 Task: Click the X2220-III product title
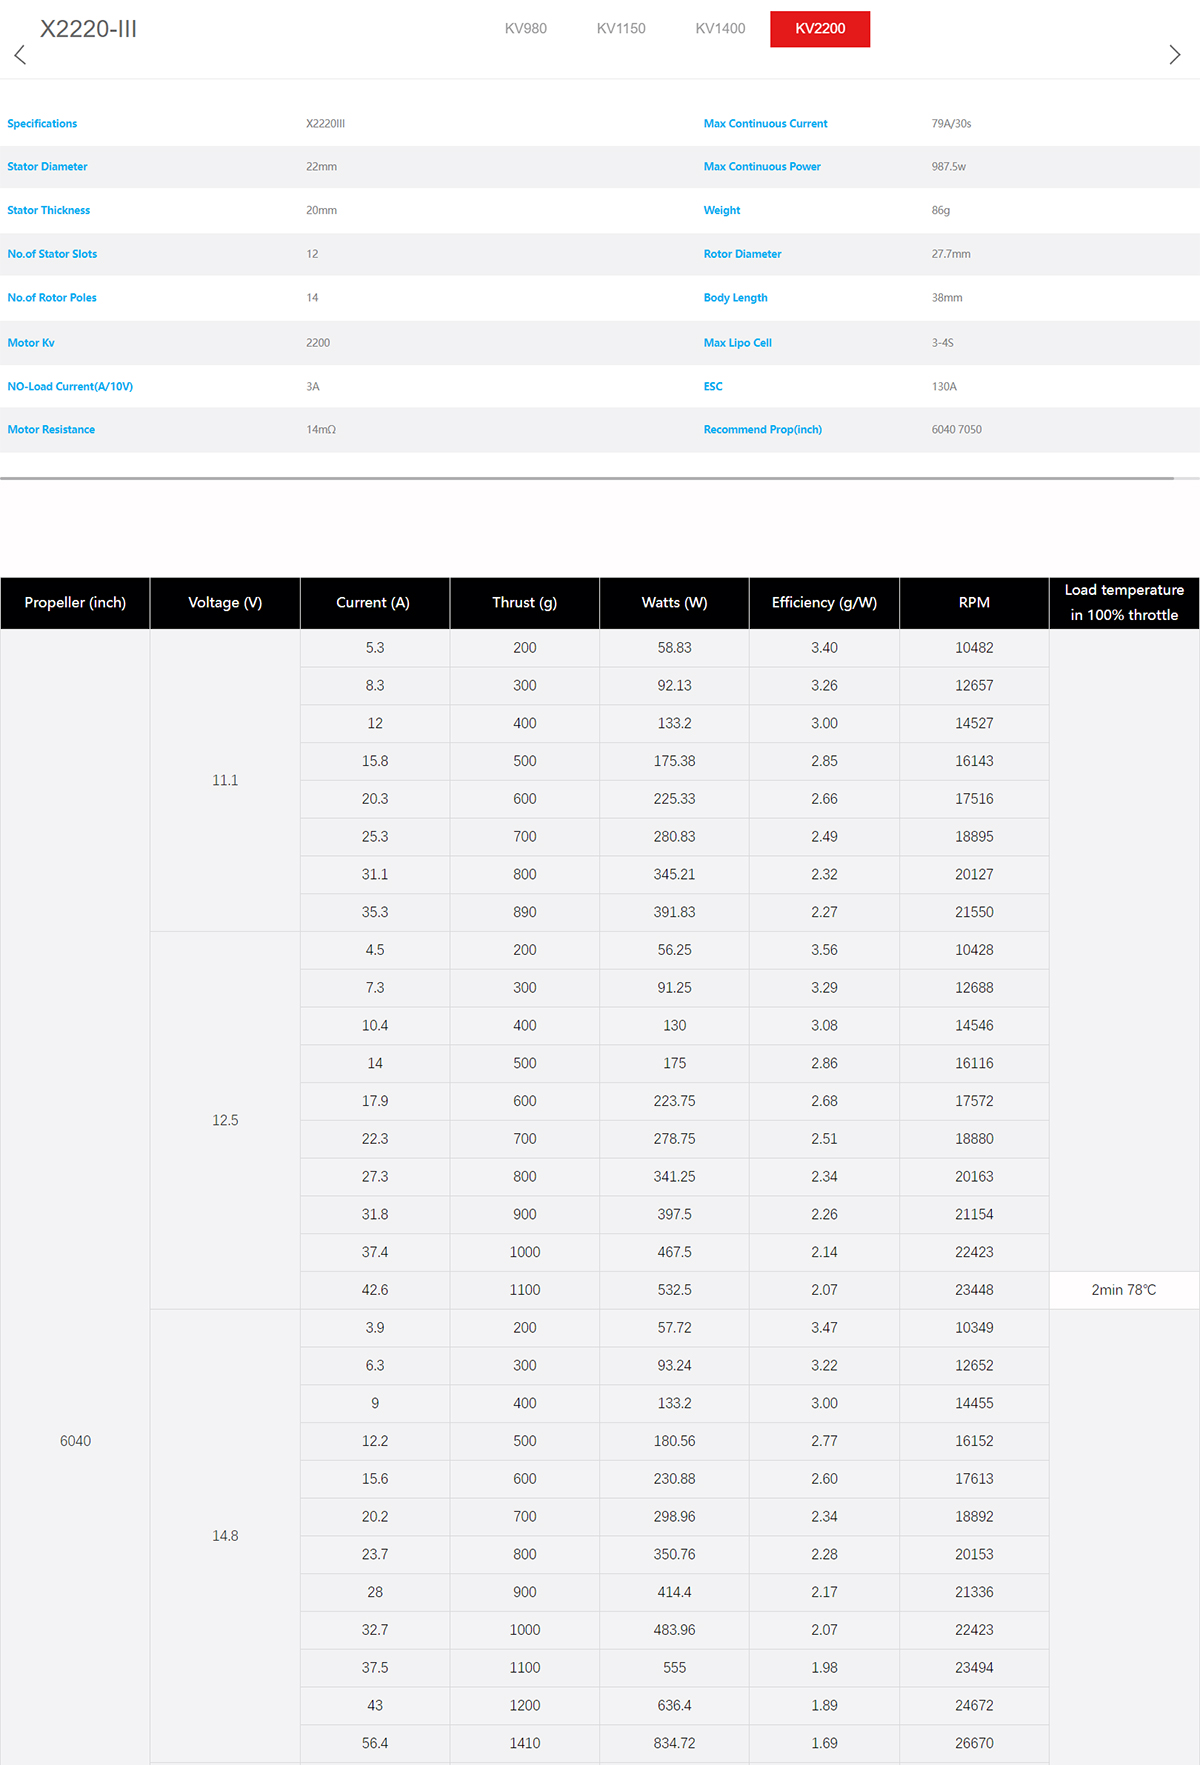click(88, 29)
